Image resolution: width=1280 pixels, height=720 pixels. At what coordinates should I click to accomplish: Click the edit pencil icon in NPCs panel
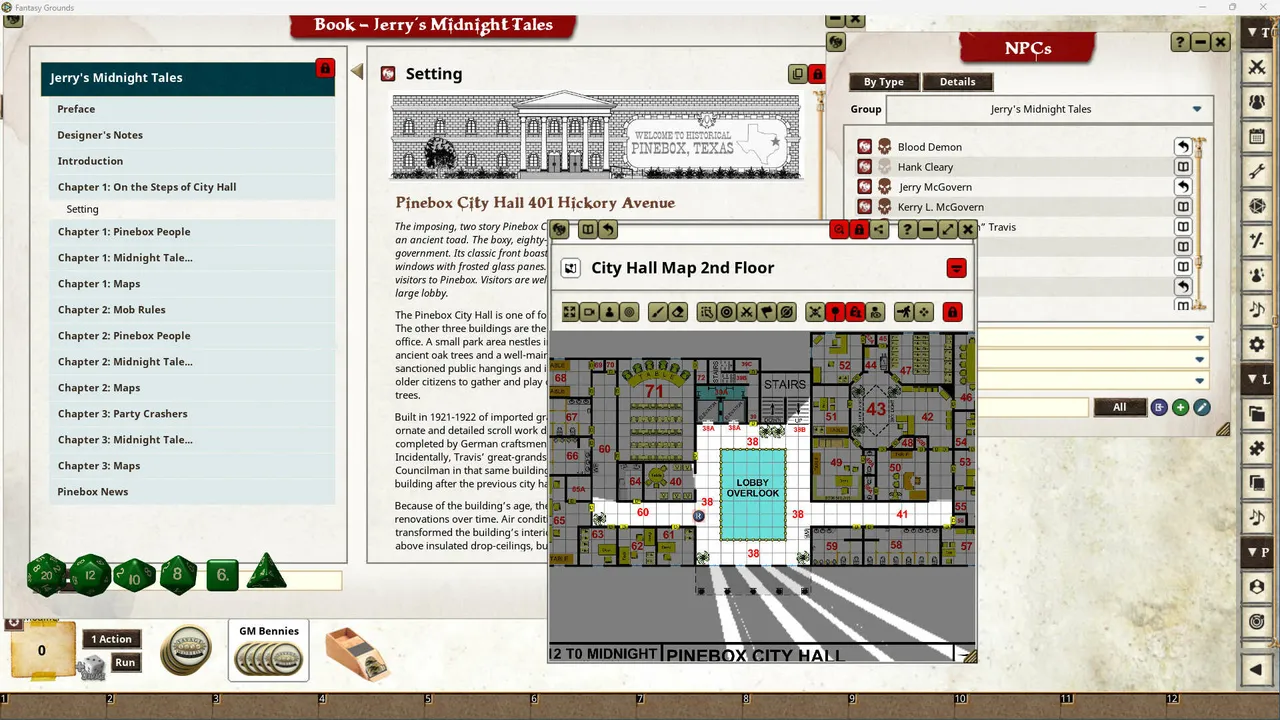(1201, 407)
